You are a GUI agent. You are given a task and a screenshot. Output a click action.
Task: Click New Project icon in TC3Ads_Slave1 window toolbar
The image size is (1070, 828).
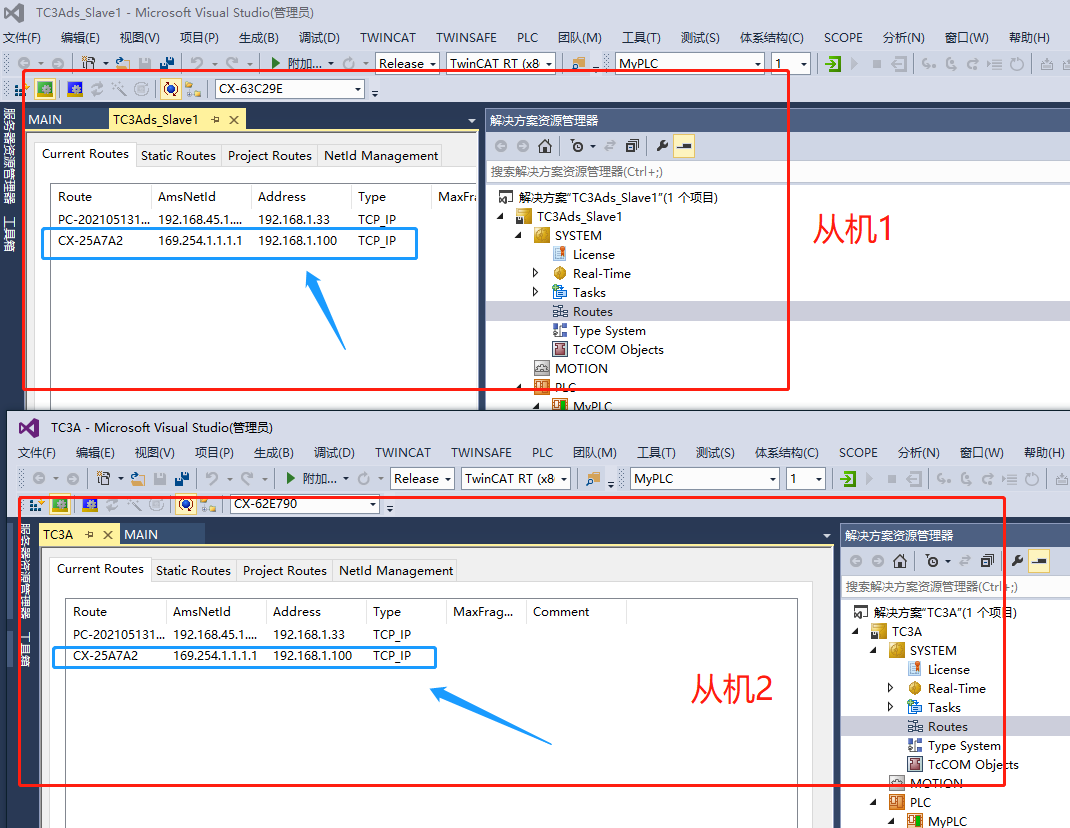click(89, 63)
